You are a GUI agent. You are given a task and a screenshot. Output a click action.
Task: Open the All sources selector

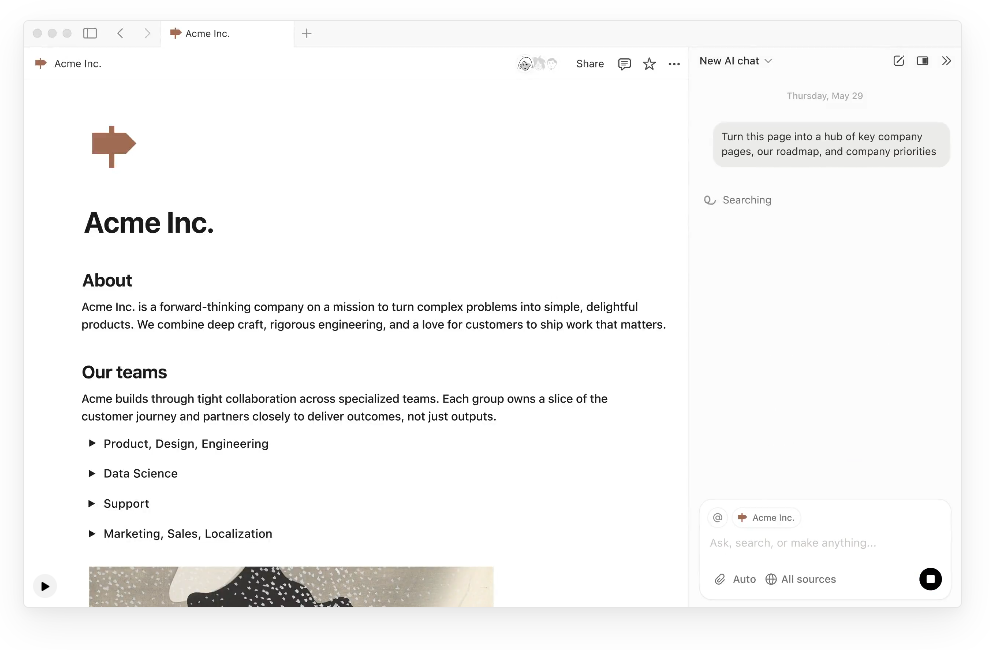pyautogui.click(x=800, y=579)
